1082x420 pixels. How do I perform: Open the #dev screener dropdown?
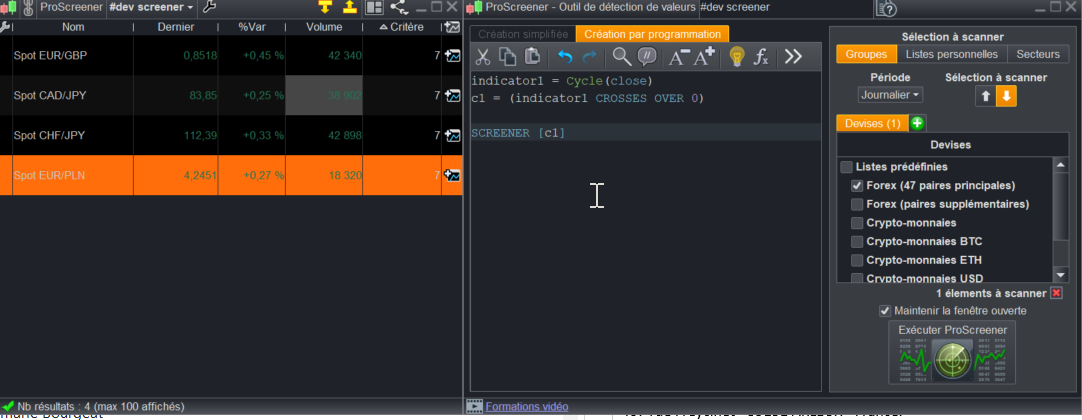pos(151,8)
